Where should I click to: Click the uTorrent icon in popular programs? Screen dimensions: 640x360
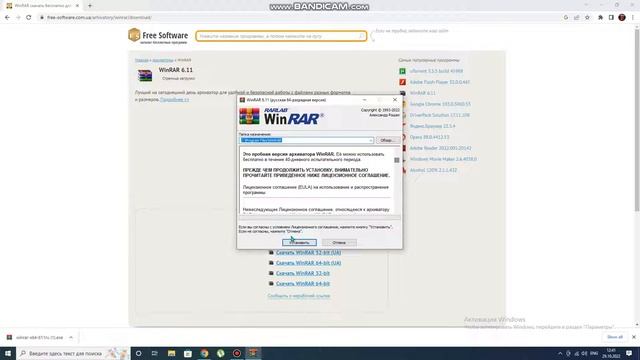click(402, 71)
